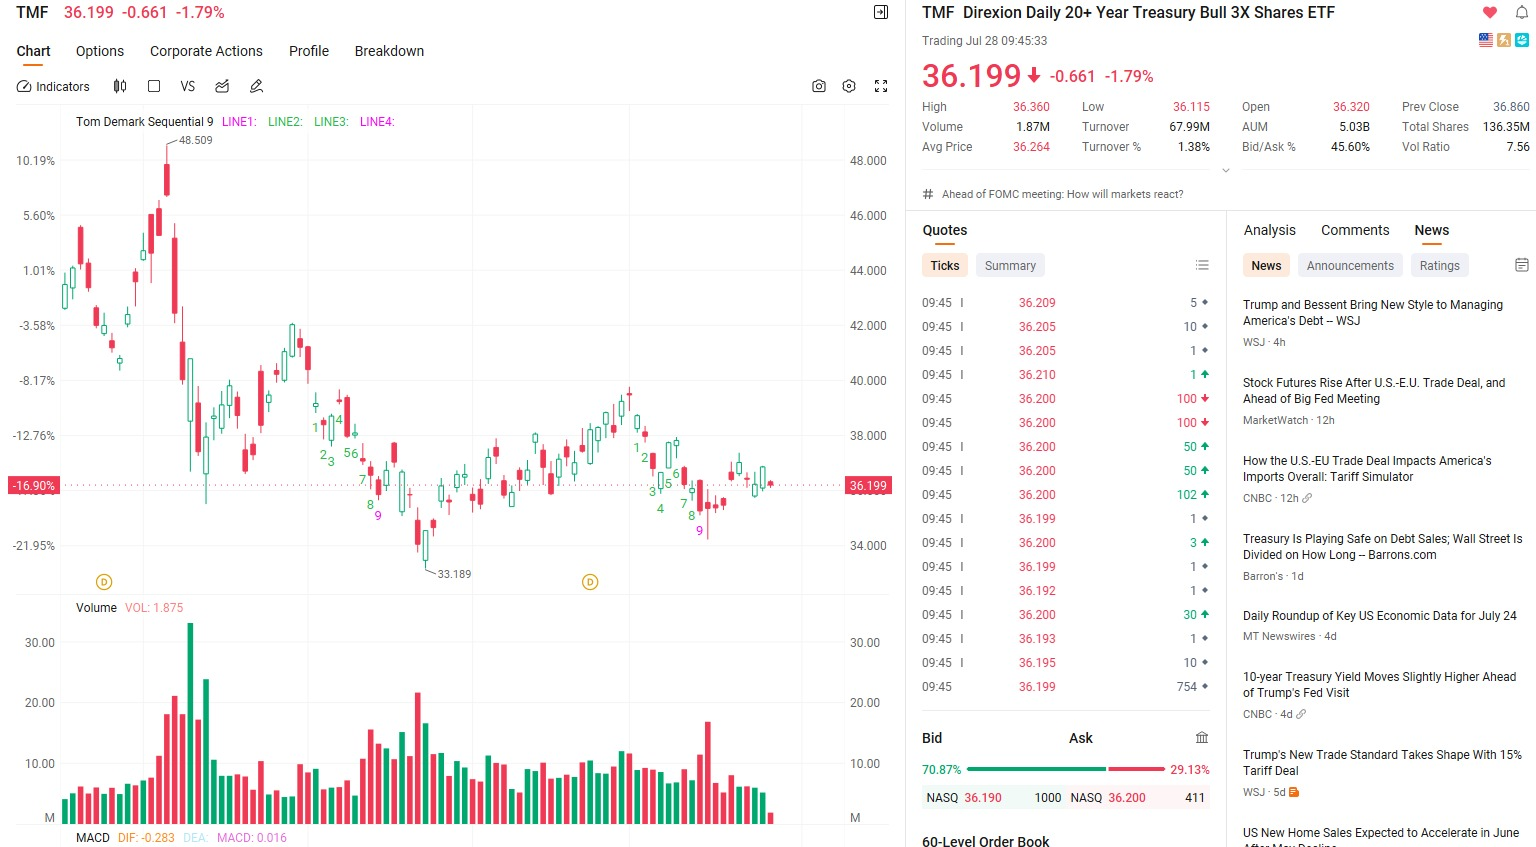The width and height of the screenshot is (1536, 847).
Task: Open the Corporate Actions tab
Action: click(x=206, y=51)
